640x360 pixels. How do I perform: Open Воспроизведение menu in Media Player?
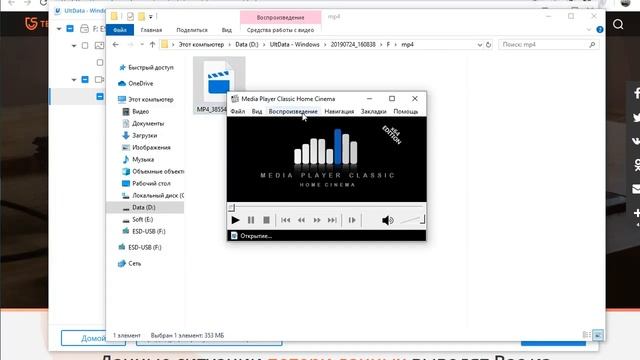coord(293,111)
